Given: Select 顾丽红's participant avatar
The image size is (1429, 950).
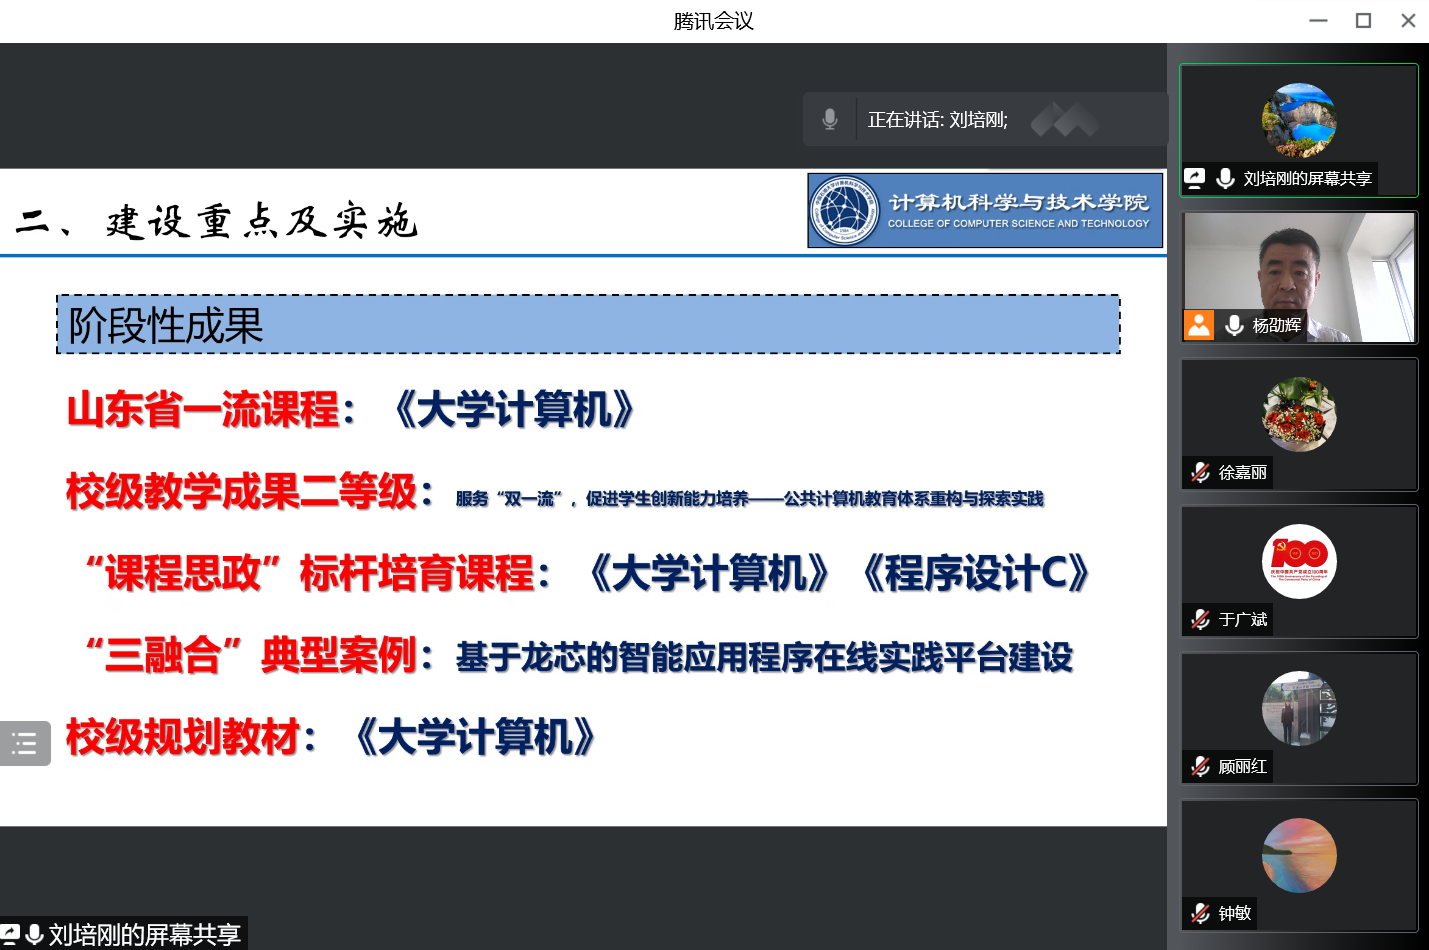Looking at the screenshot, I should click(x=1299, y=708).
